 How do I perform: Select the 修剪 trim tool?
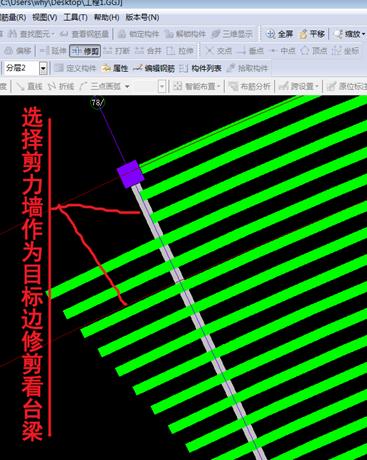tap(85, 51)
